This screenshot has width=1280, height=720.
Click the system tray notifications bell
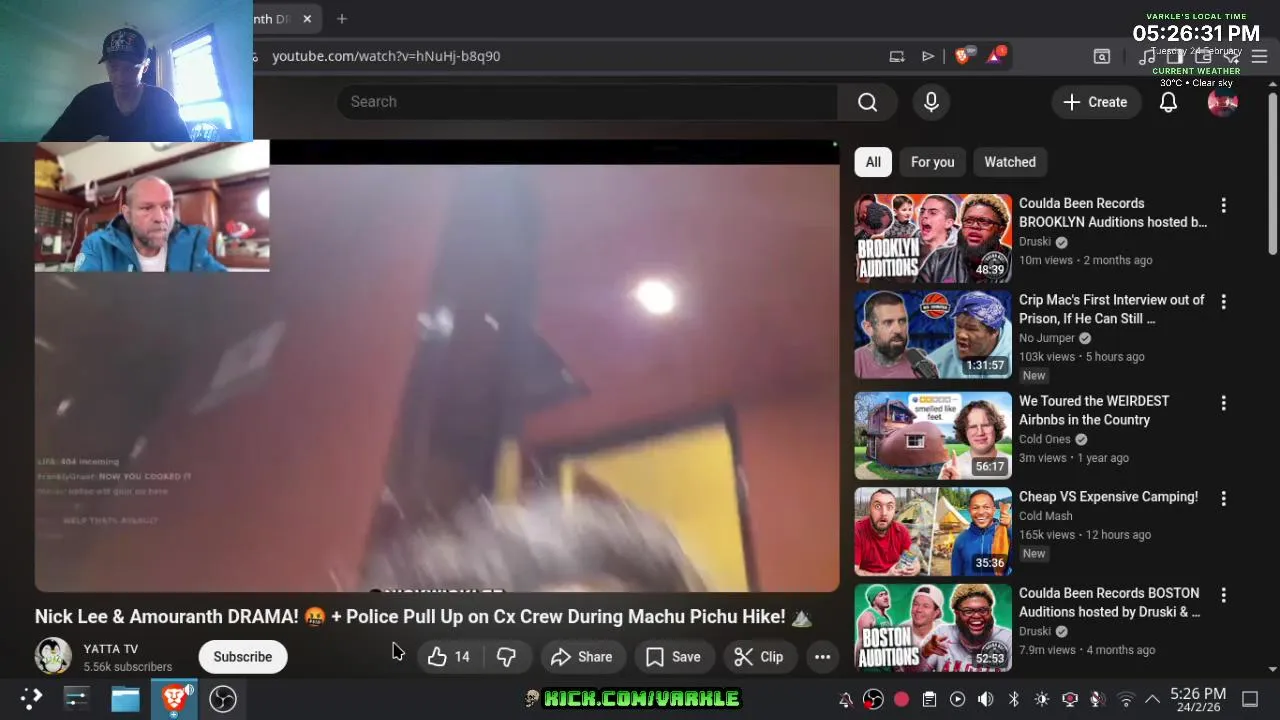pos(845,699)
